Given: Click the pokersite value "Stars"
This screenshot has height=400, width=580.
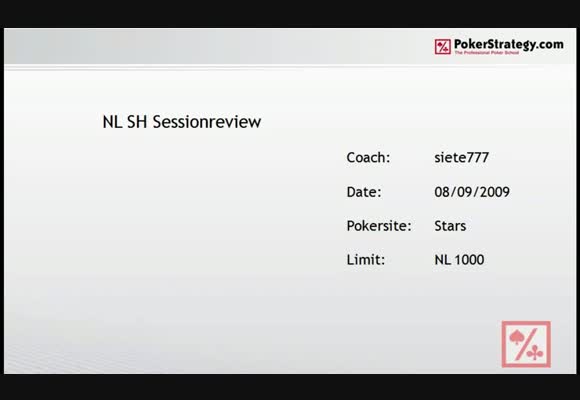Looking at the screenshot, I should (x=450, y=226).
